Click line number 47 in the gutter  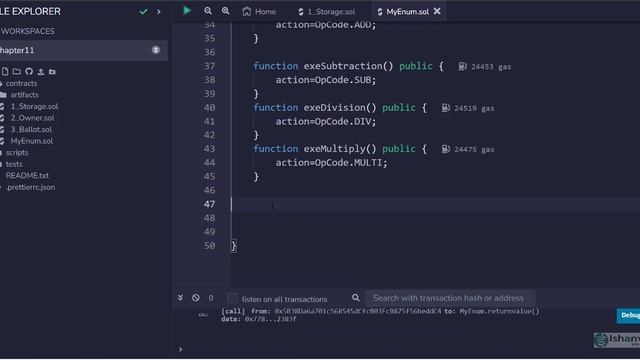[209, 204]
